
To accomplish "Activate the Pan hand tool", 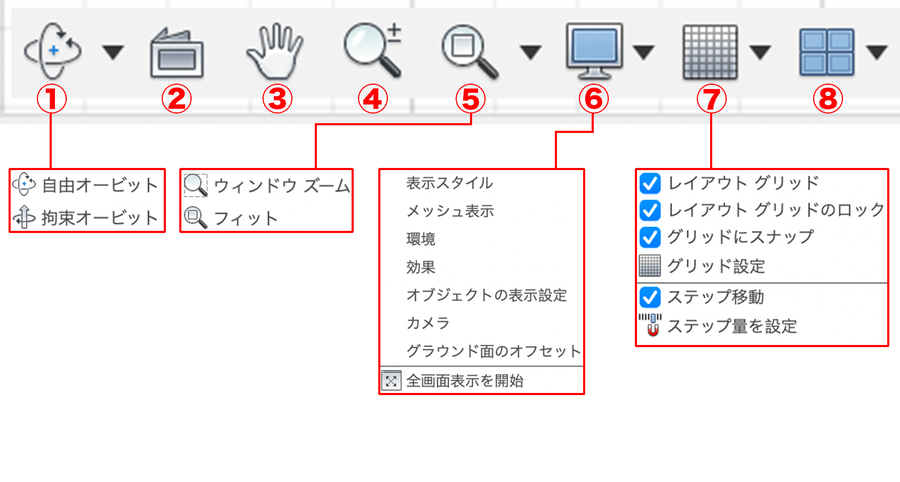I will pyautogui.click(x=275, y=51).
